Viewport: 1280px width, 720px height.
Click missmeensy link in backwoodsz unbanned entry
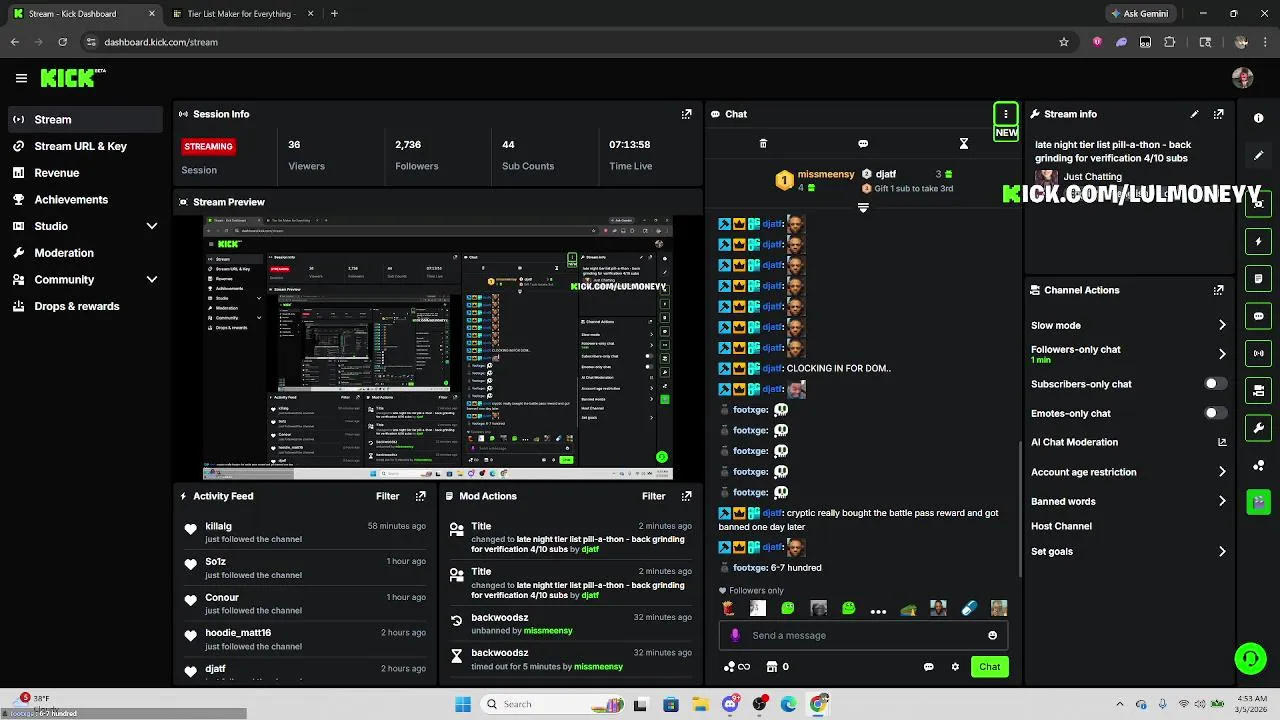(548, 631)
